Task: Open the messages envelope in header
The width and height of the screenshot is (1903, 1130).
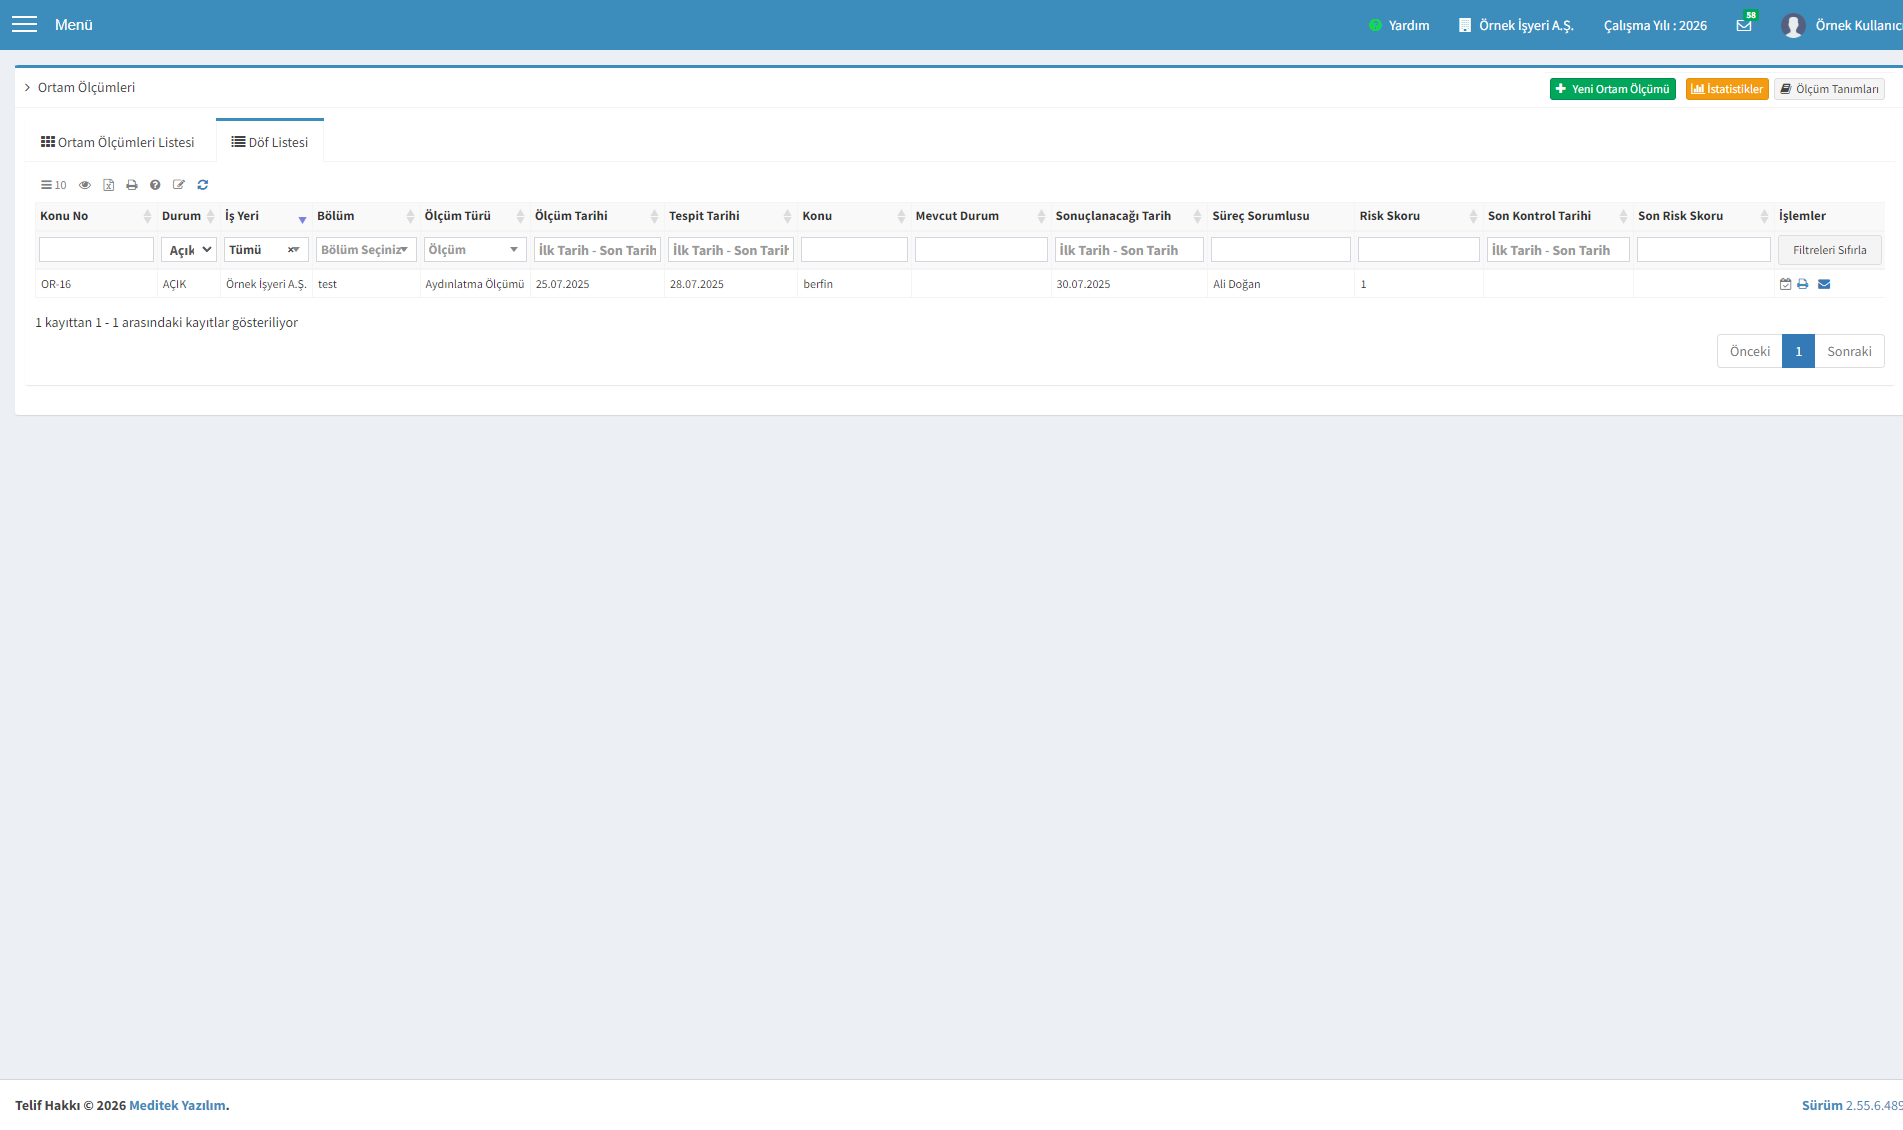Action: pyautogui.click(x=1744, y=25)
